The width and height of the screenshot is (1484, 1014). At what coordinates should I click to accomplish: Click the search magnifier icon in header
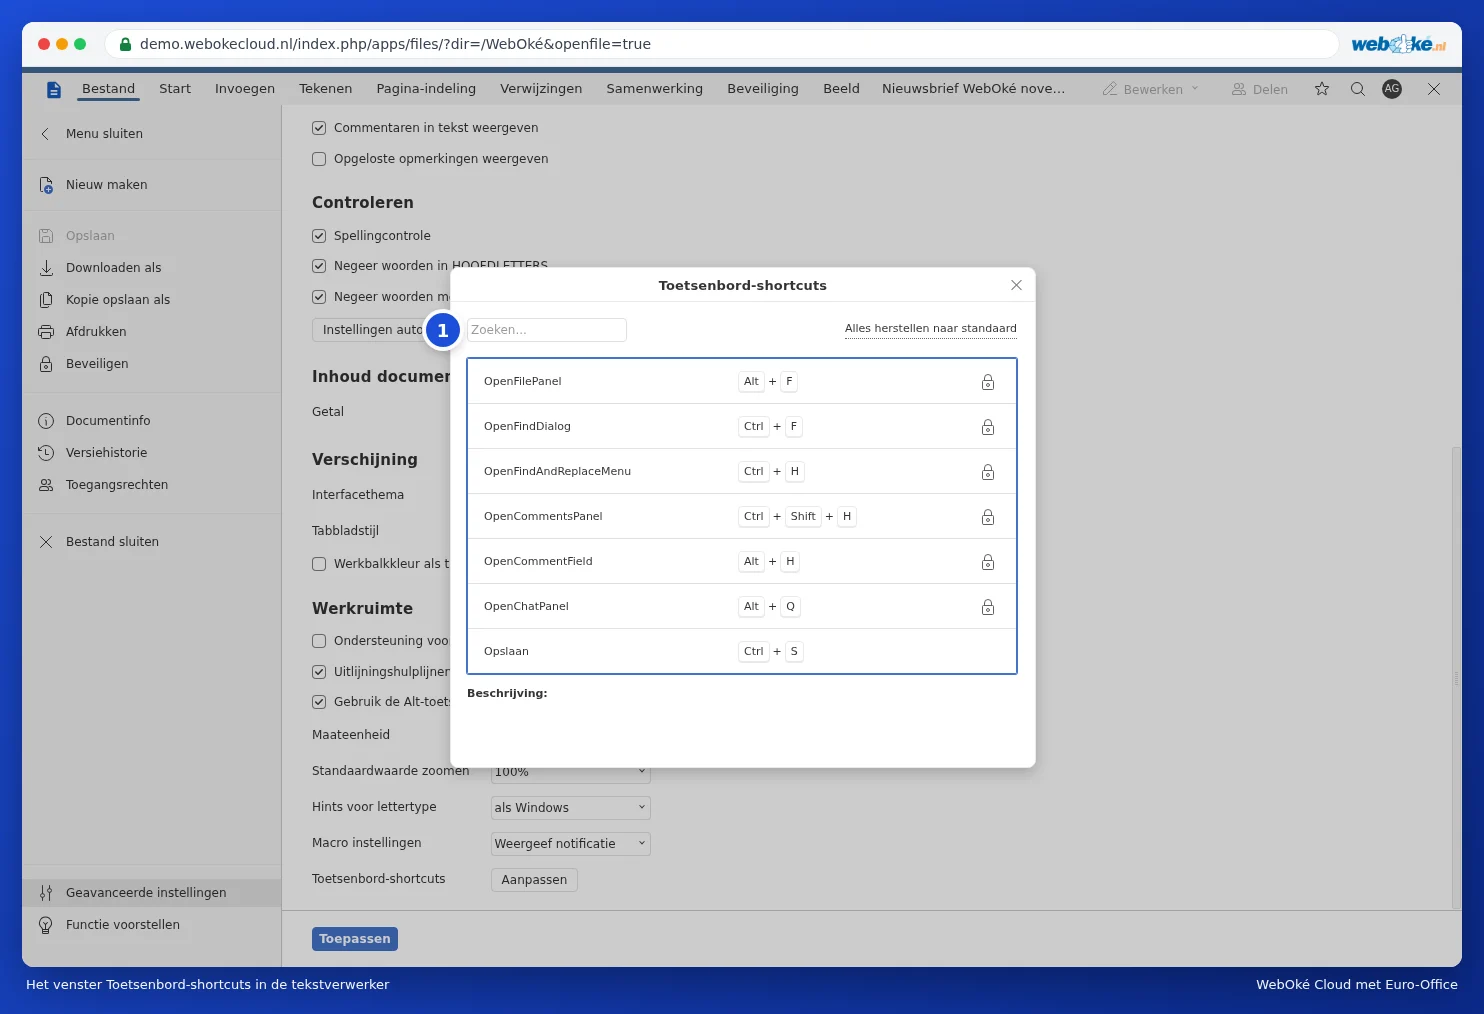[x=1358, y=89]
